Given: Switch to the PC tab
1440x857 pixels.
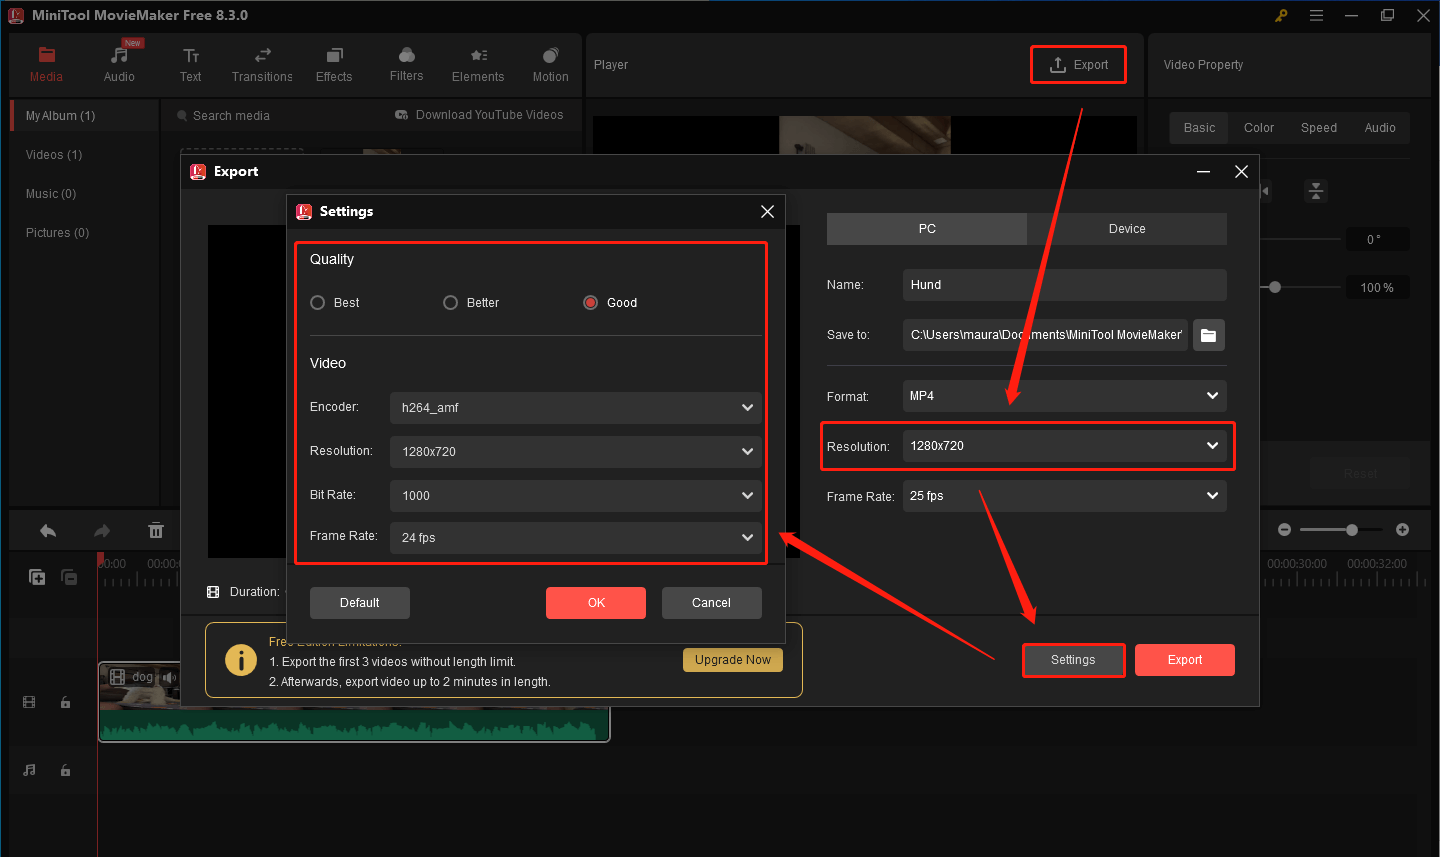Looking at the screenshot, I should 927,229.
